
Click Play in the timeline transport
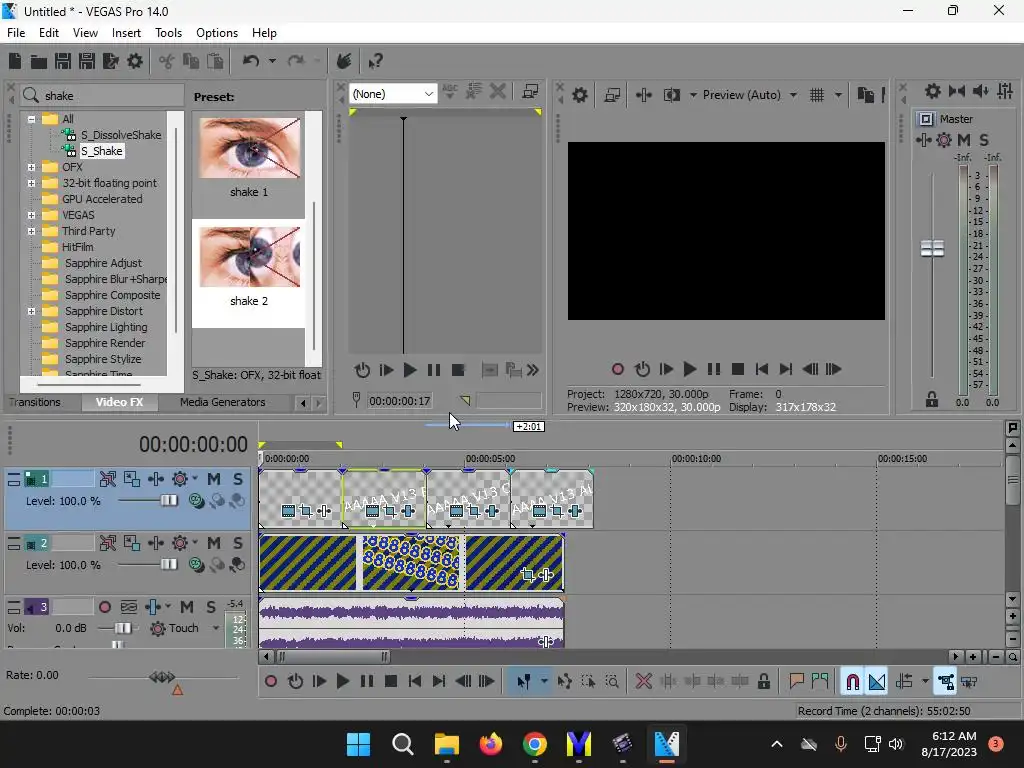(342, 682)
